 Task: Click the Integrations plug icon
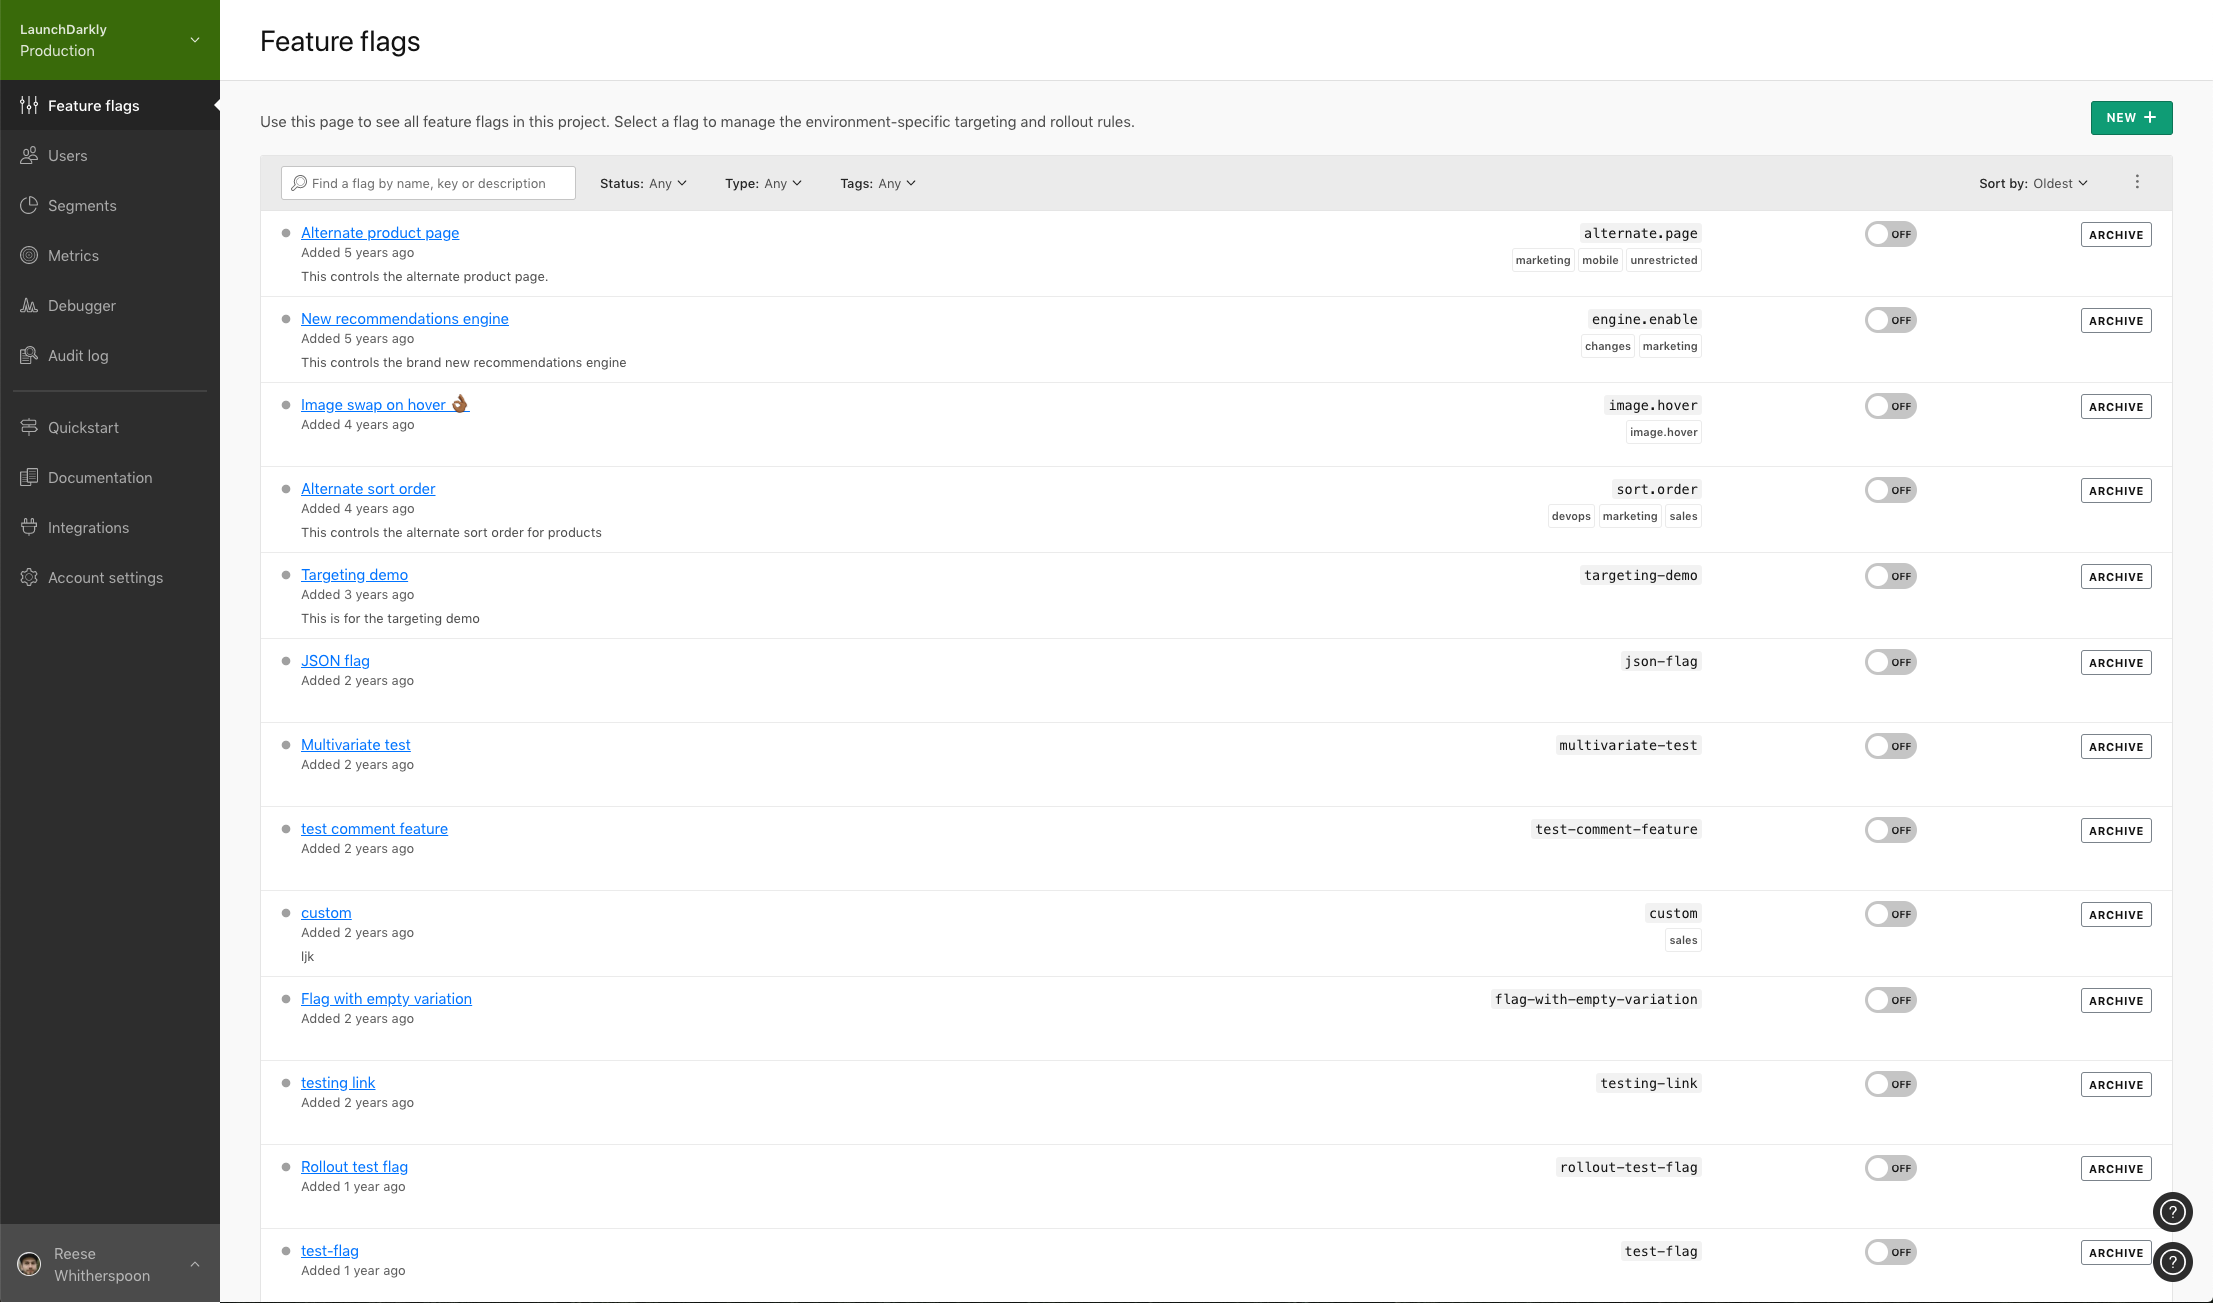click(x=29, y=527)
